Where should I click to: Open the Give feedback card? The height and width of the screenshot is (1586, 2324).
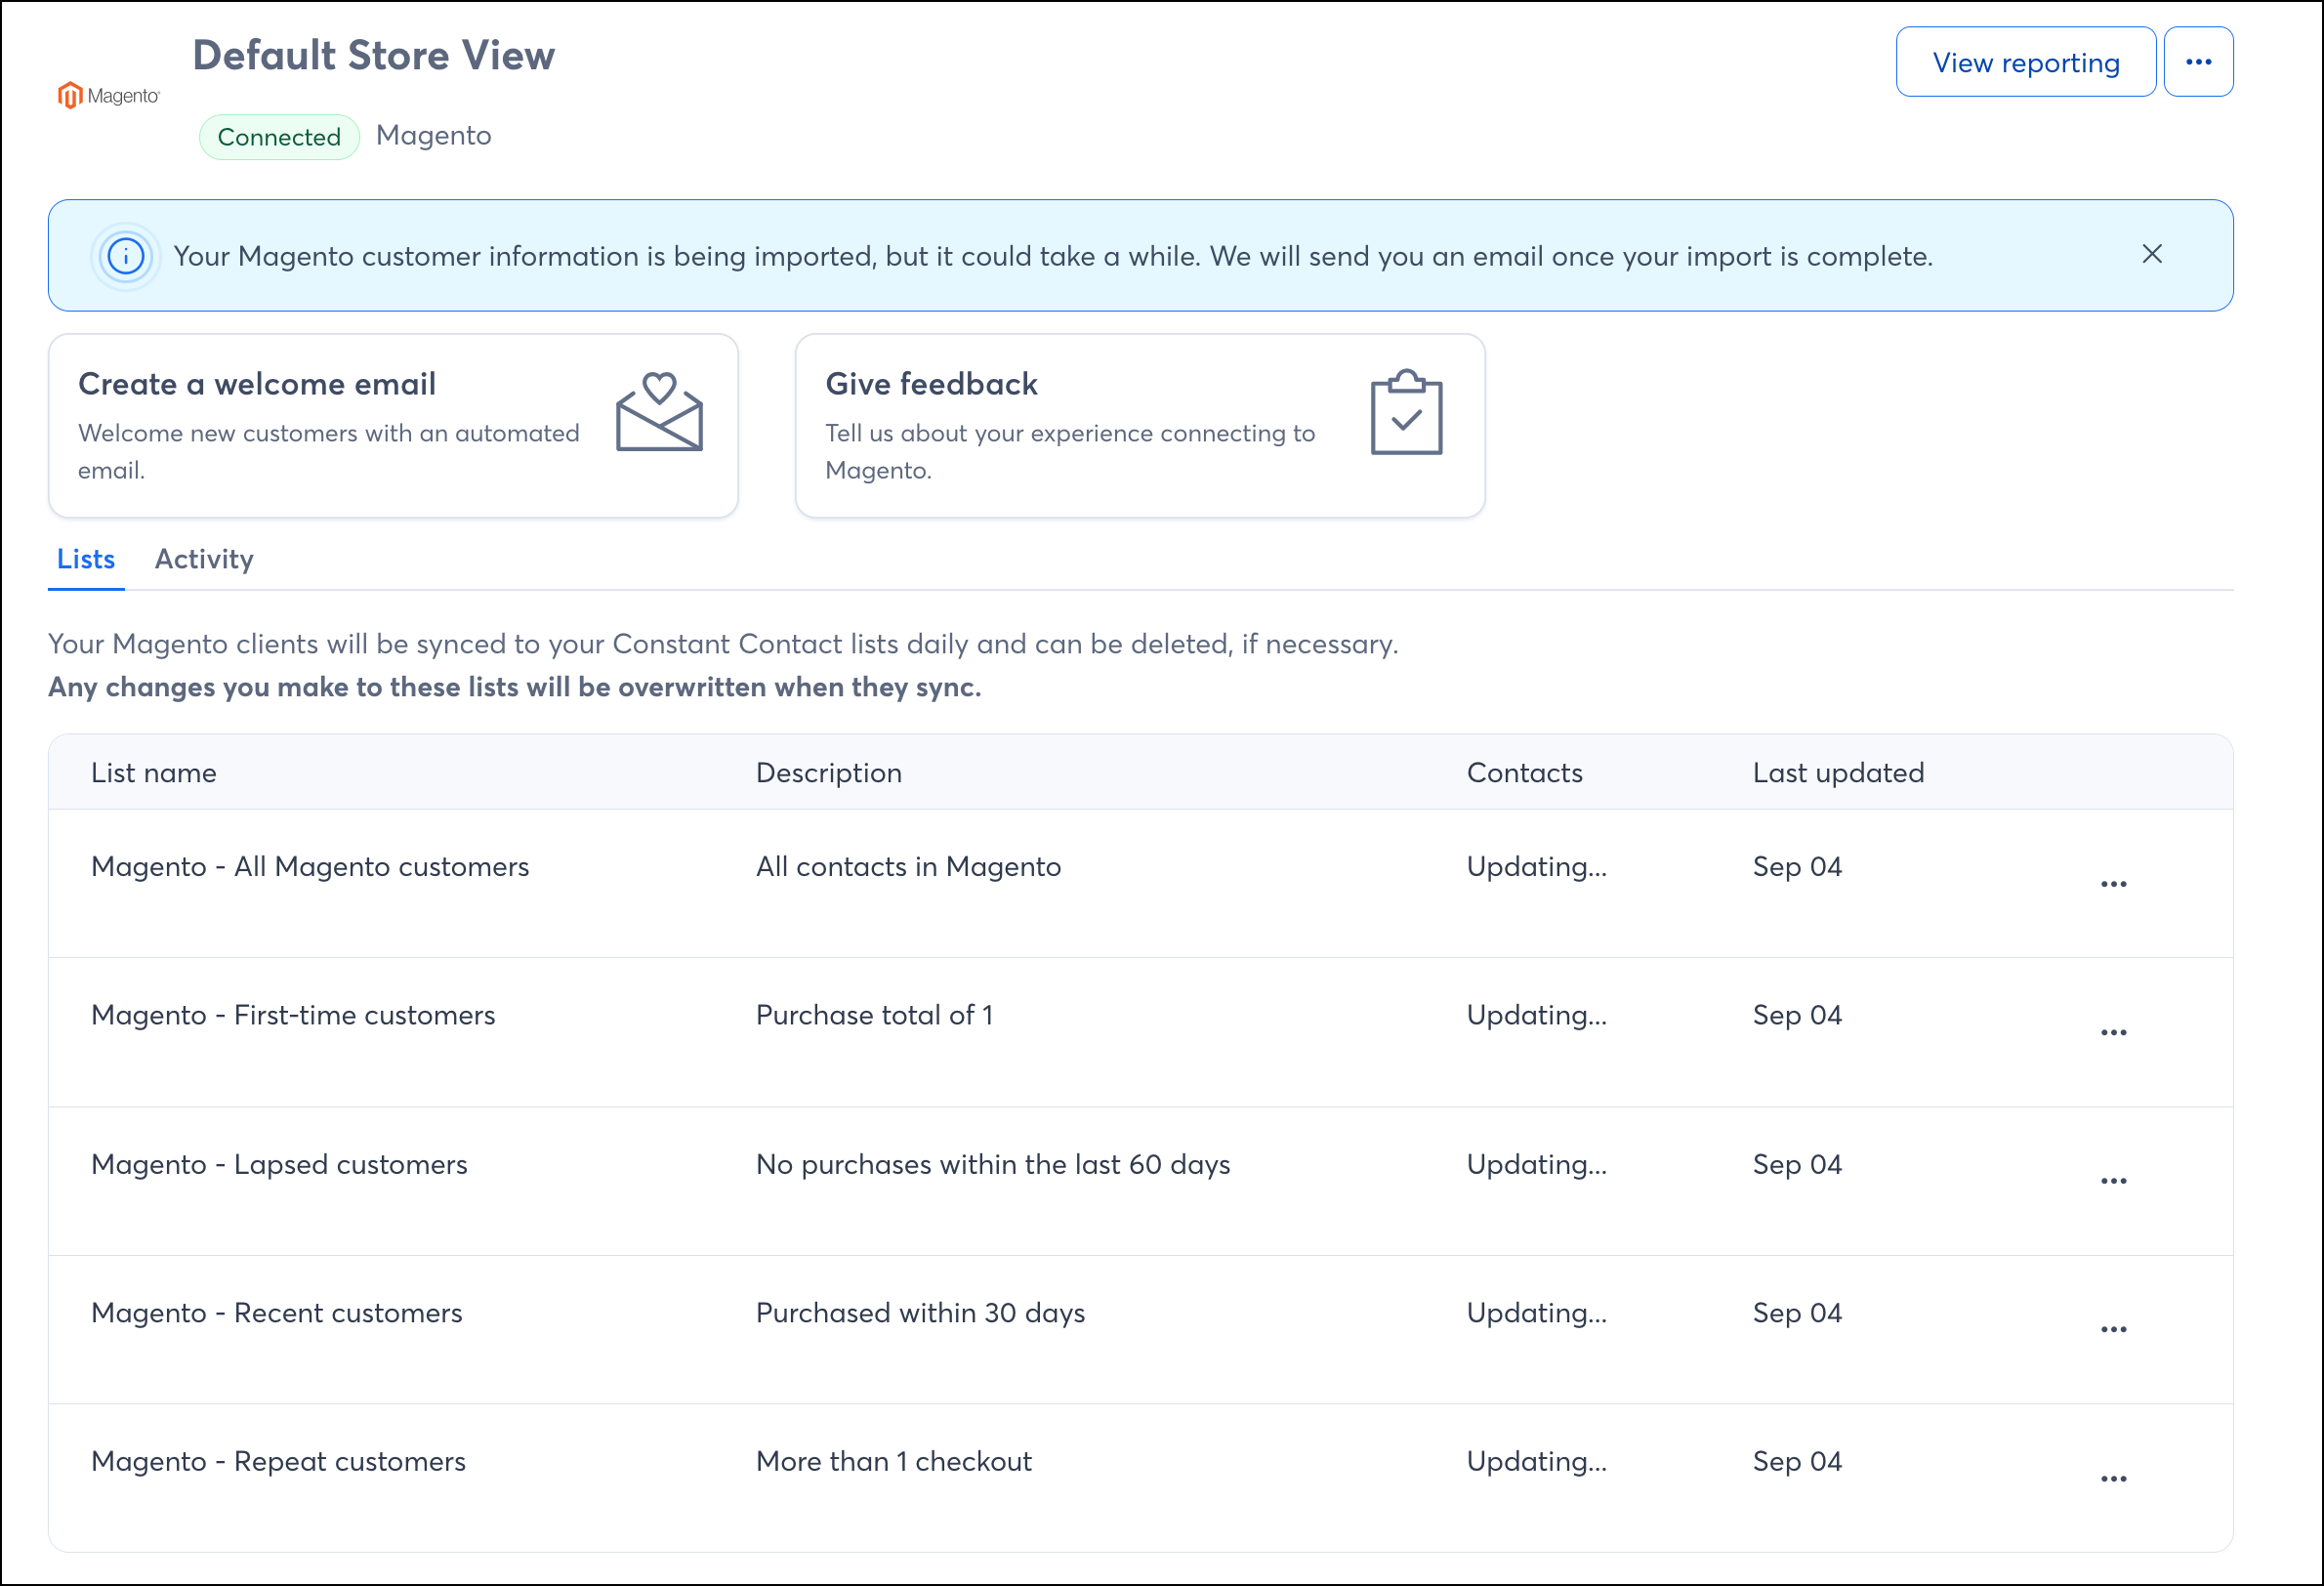[x=1140, y=426]
